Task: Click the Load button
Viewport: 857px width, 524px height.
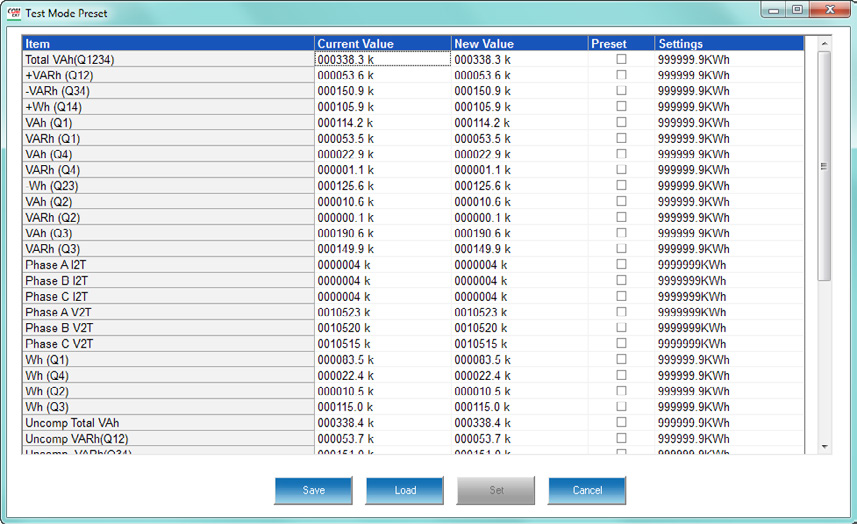Action: pyautogui.click(x=404, y=490)
